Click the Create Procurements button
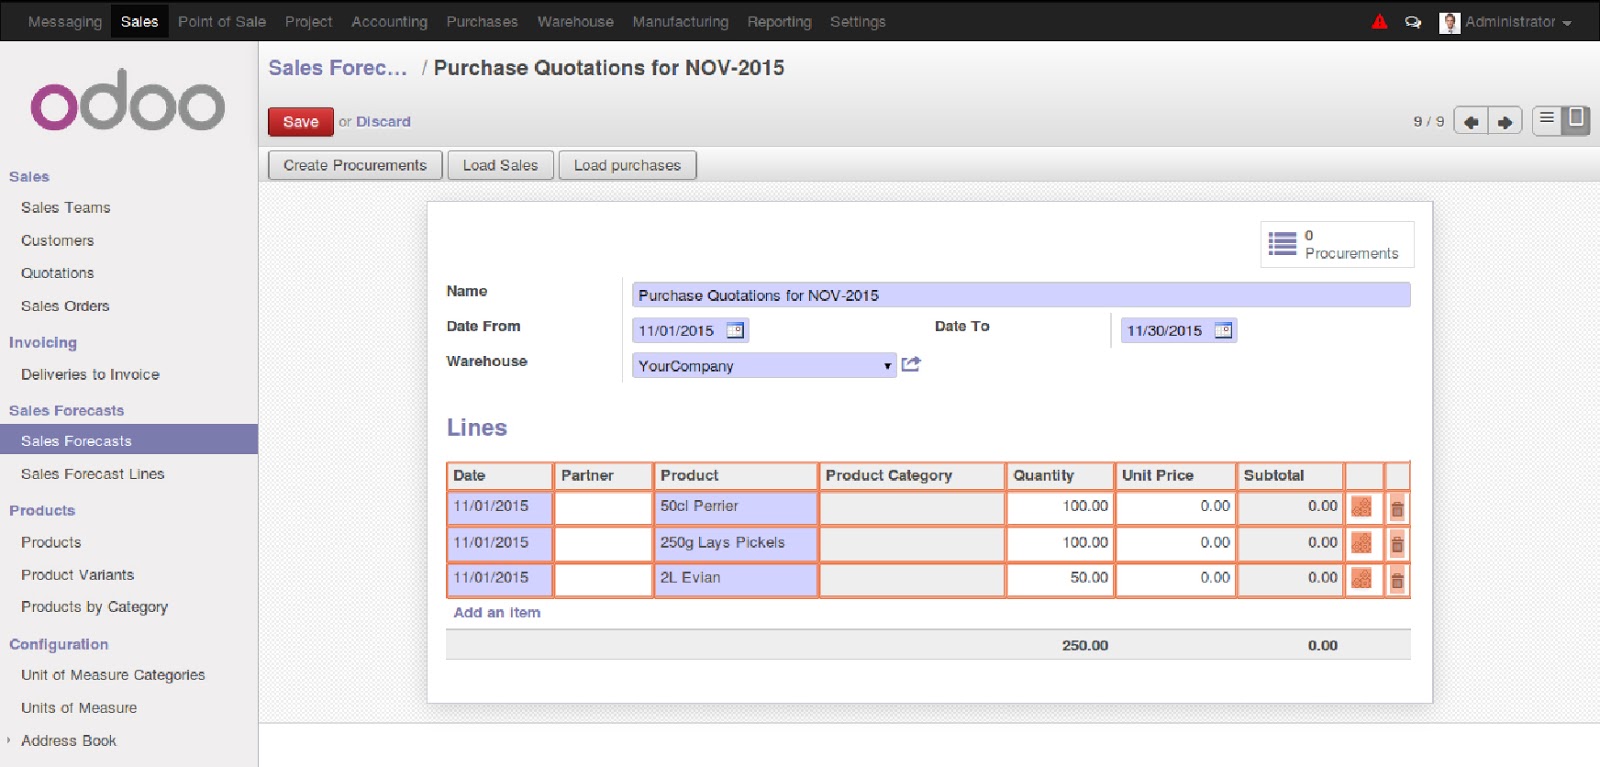Image resolution: width=1600 pixels, height=767 pixels. (x=355, y=166)
